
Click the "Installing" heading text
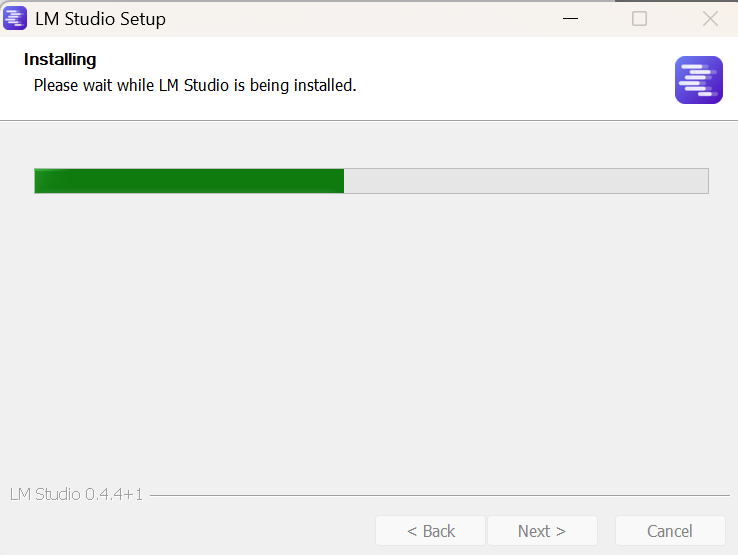(x=60, y=60)
